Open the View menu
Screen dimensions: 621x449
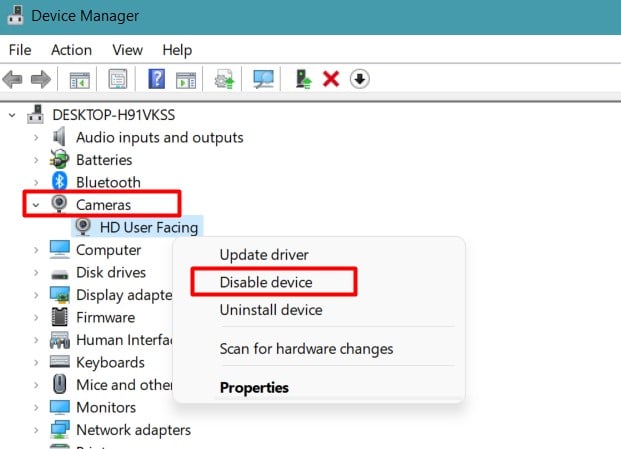[127, 50]
